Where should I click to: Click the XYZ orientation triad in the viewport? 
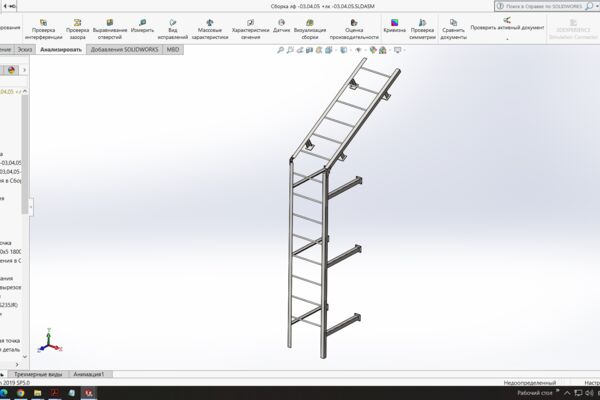pos(50,341)
